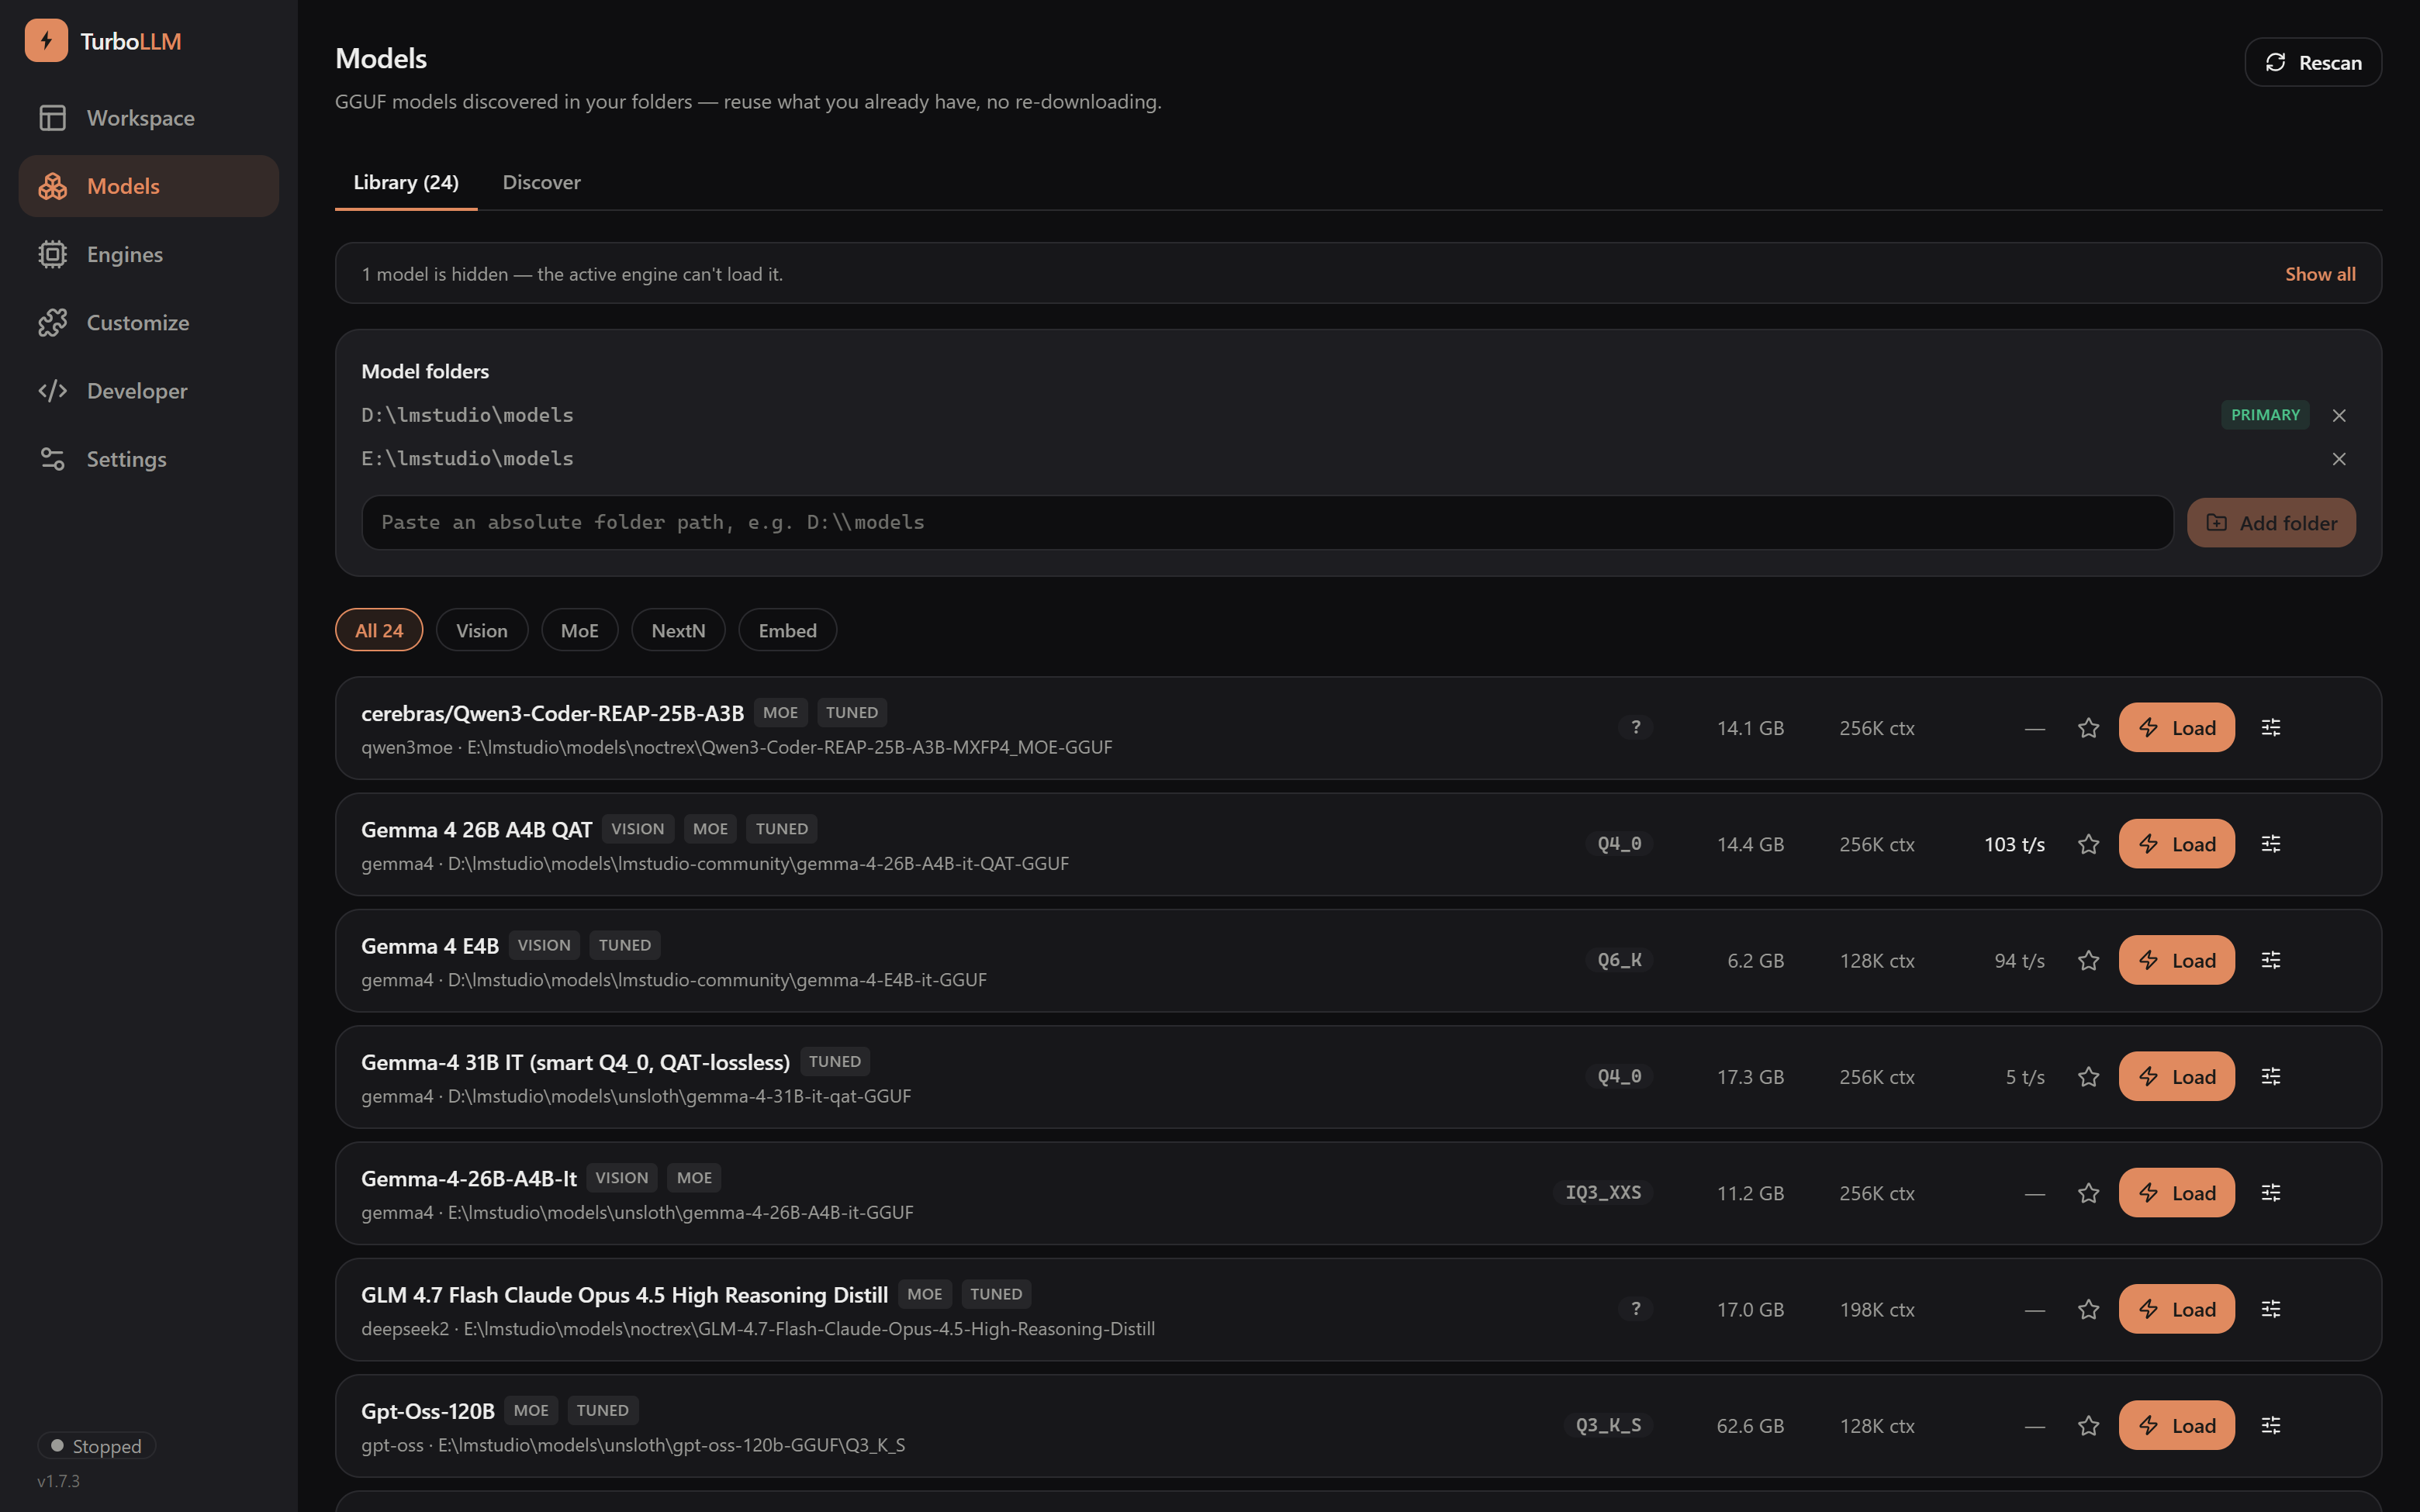Viewport: 2420px width, 1512px height.
Task: Select Models in the sidebar
Action: click(x=148, y=186)
